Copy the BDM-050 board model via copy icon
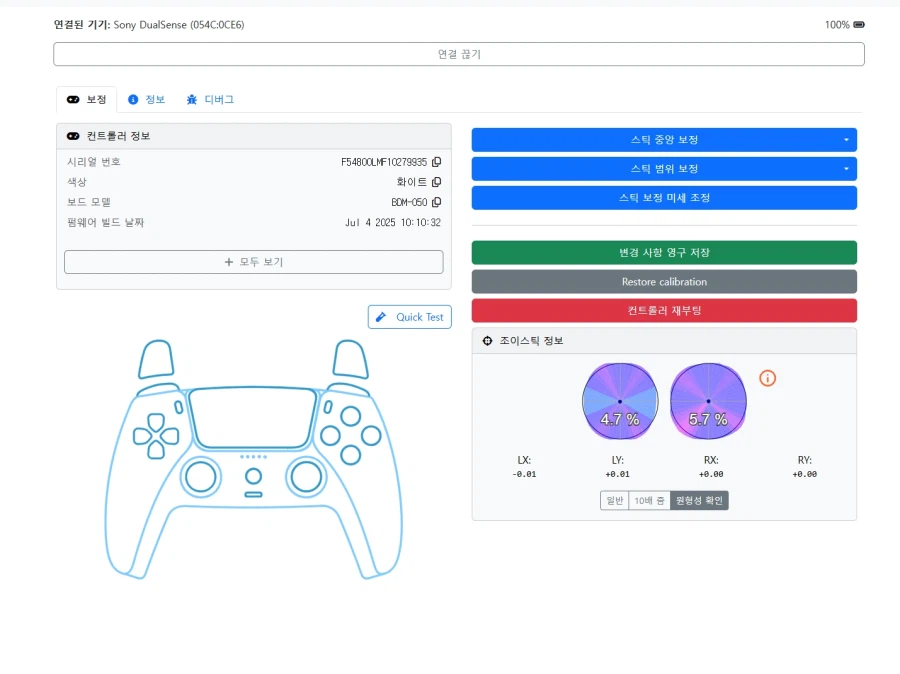This screenshot has width=900, height=674. pos(437,201)
